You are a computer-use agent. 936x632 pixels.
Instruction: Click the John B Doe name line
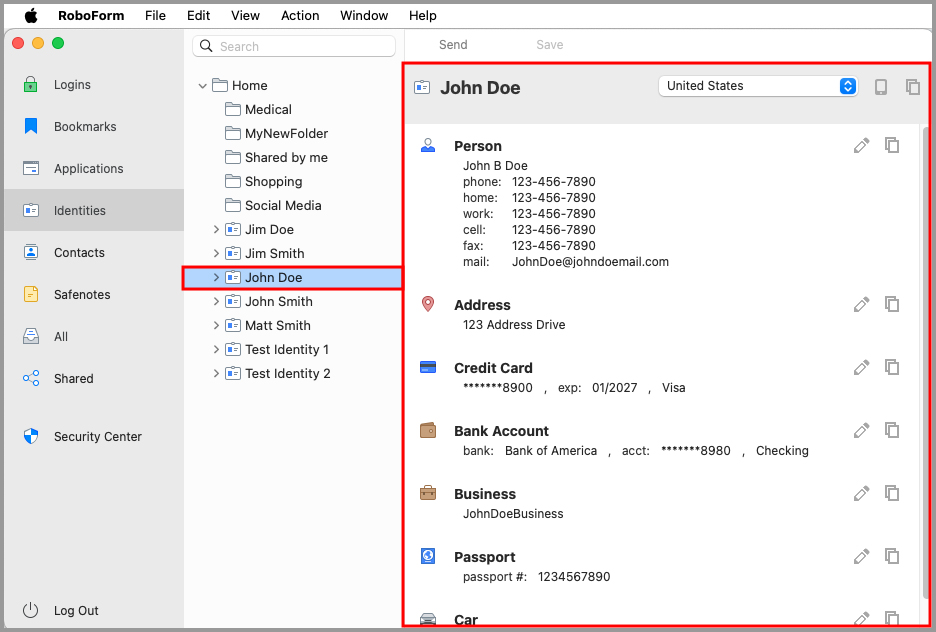pos(495,165)
